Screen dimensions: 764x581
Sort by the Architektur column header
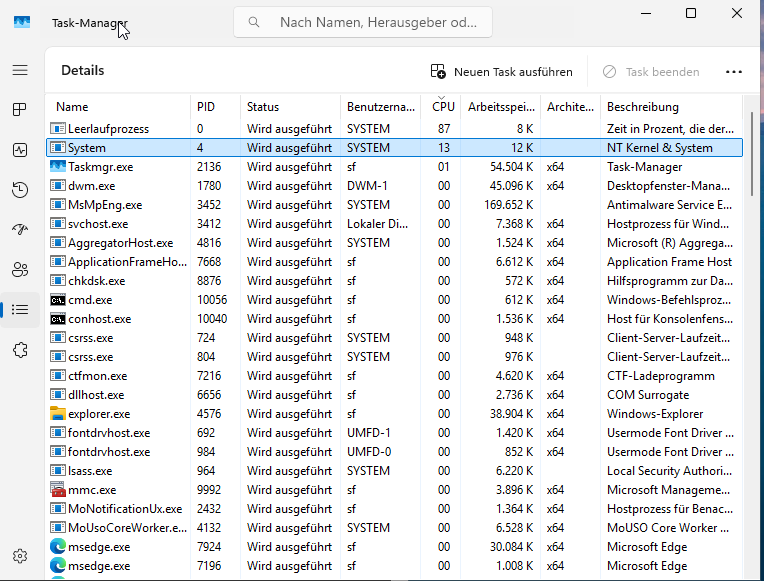coord(570,107)
